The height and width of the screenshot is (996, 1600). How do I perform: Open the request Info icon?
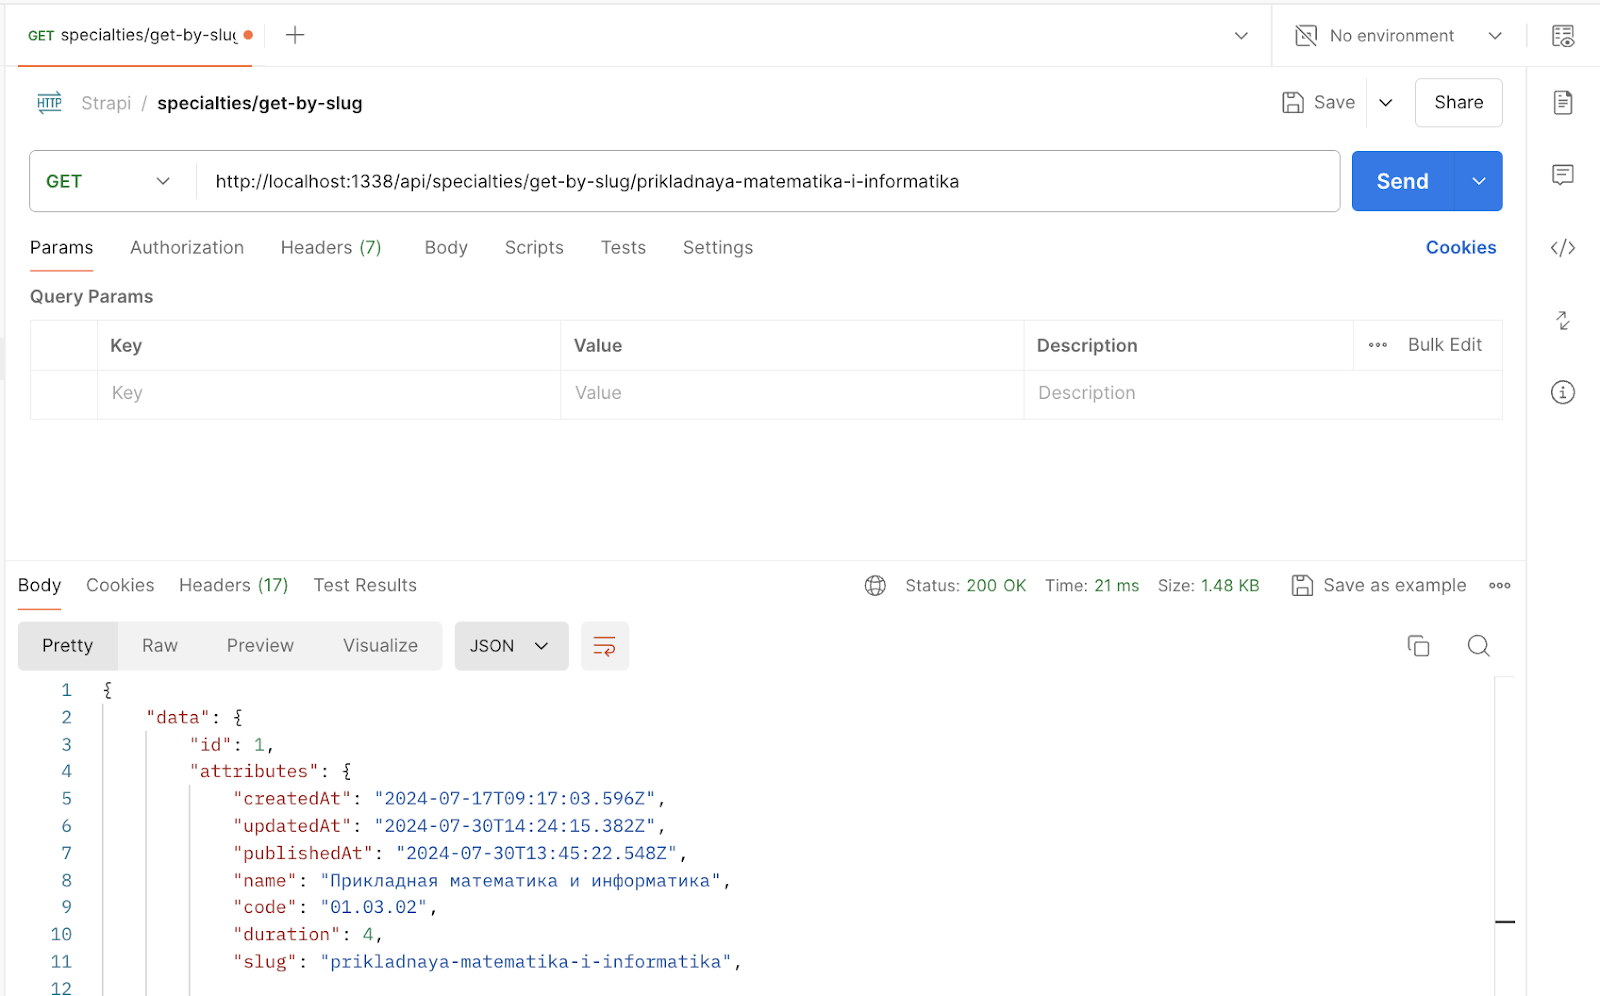tap(1563, 392)
